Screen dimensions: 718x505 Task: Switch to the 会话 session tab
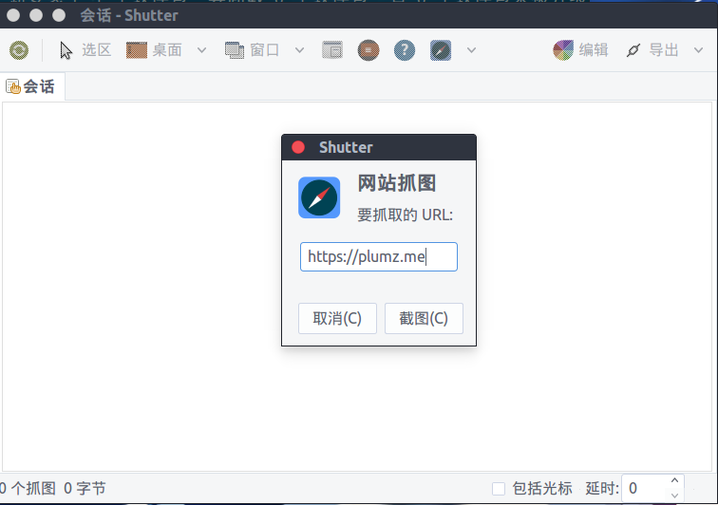[x=31, y=87]
